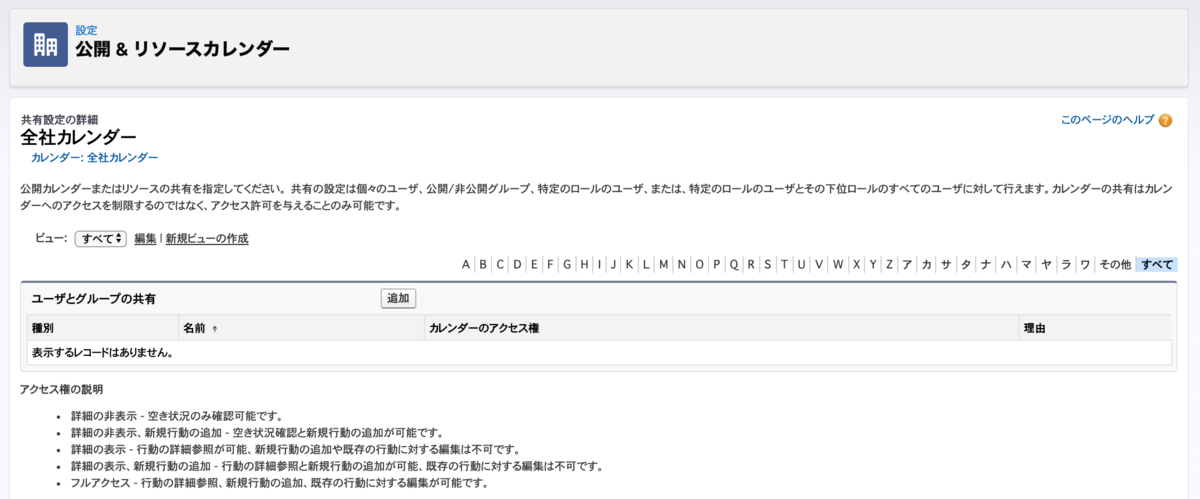Follow the カレンダー: 全社カレンダー link
This screenshot has height=499, width=1200.
pyautogui.click(x=94, y=158)
